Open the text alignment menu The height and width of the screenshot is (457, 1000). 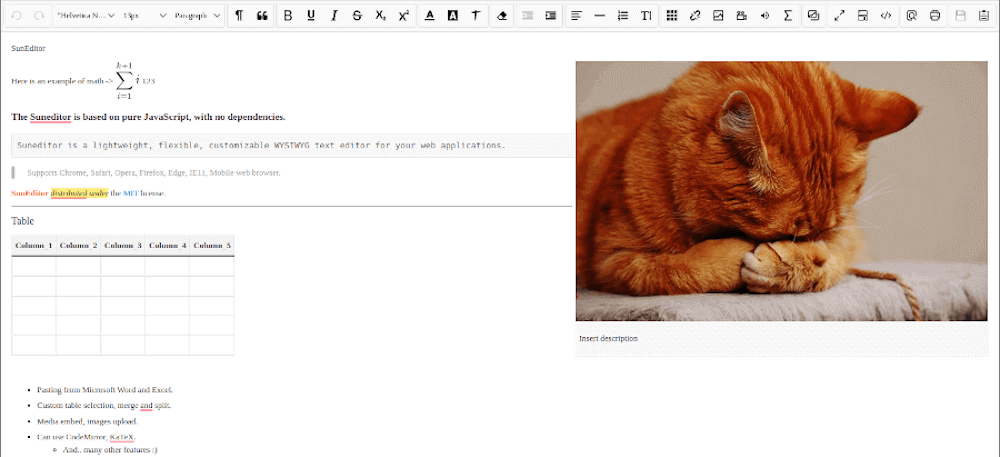[x=577, y=16]
